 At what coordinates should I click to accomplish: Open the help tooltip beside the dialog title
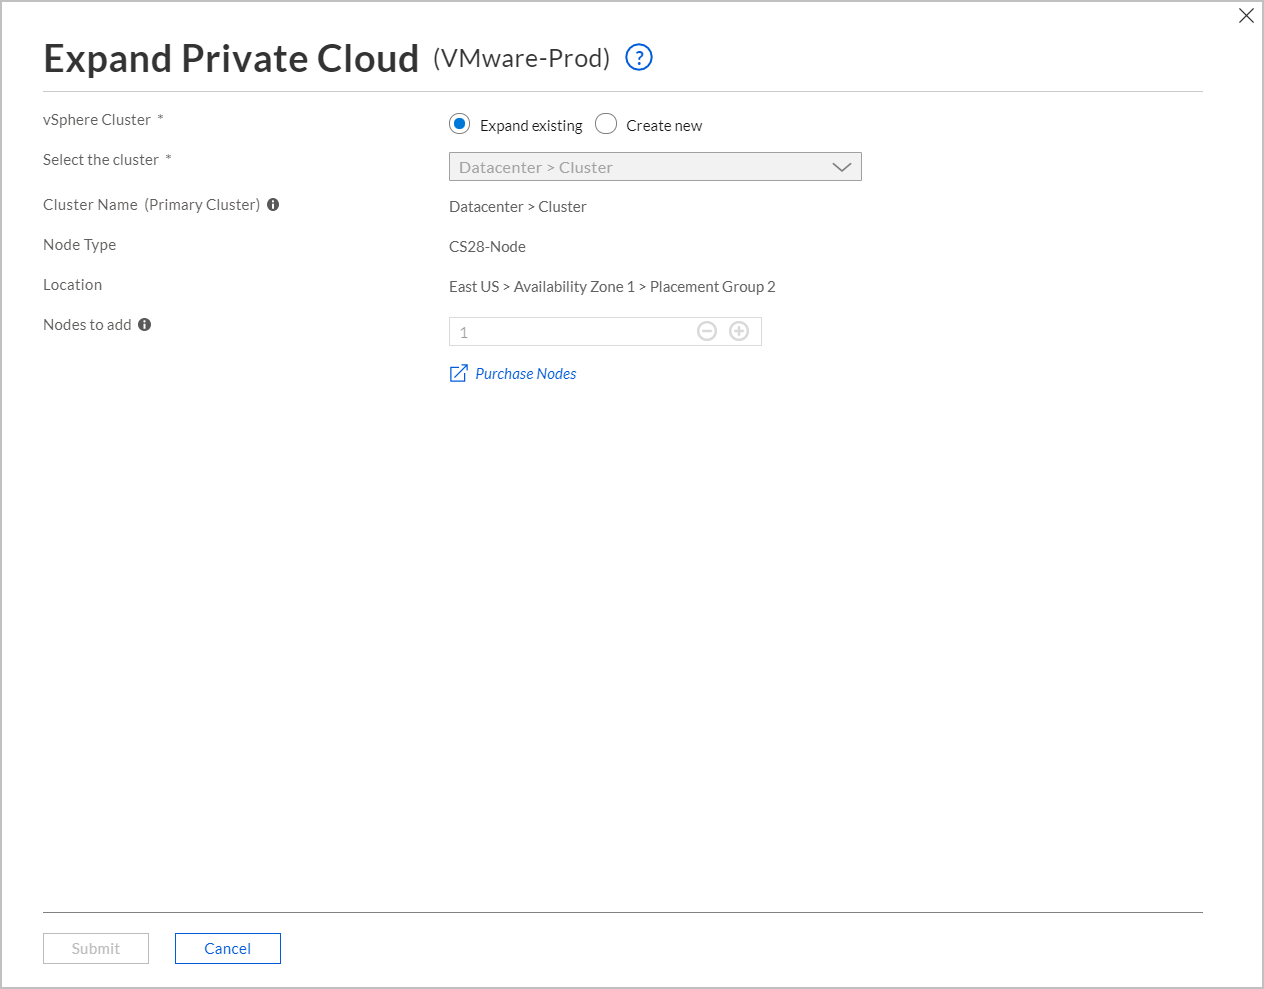coord(638,57)
